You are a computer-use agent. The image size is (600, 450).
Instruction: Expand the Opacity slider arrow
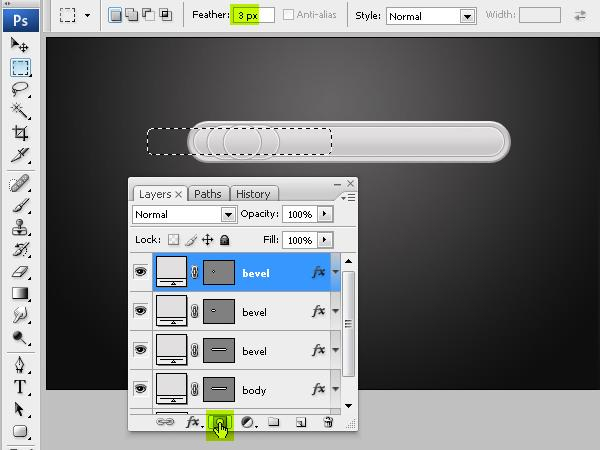click(325, 214)
